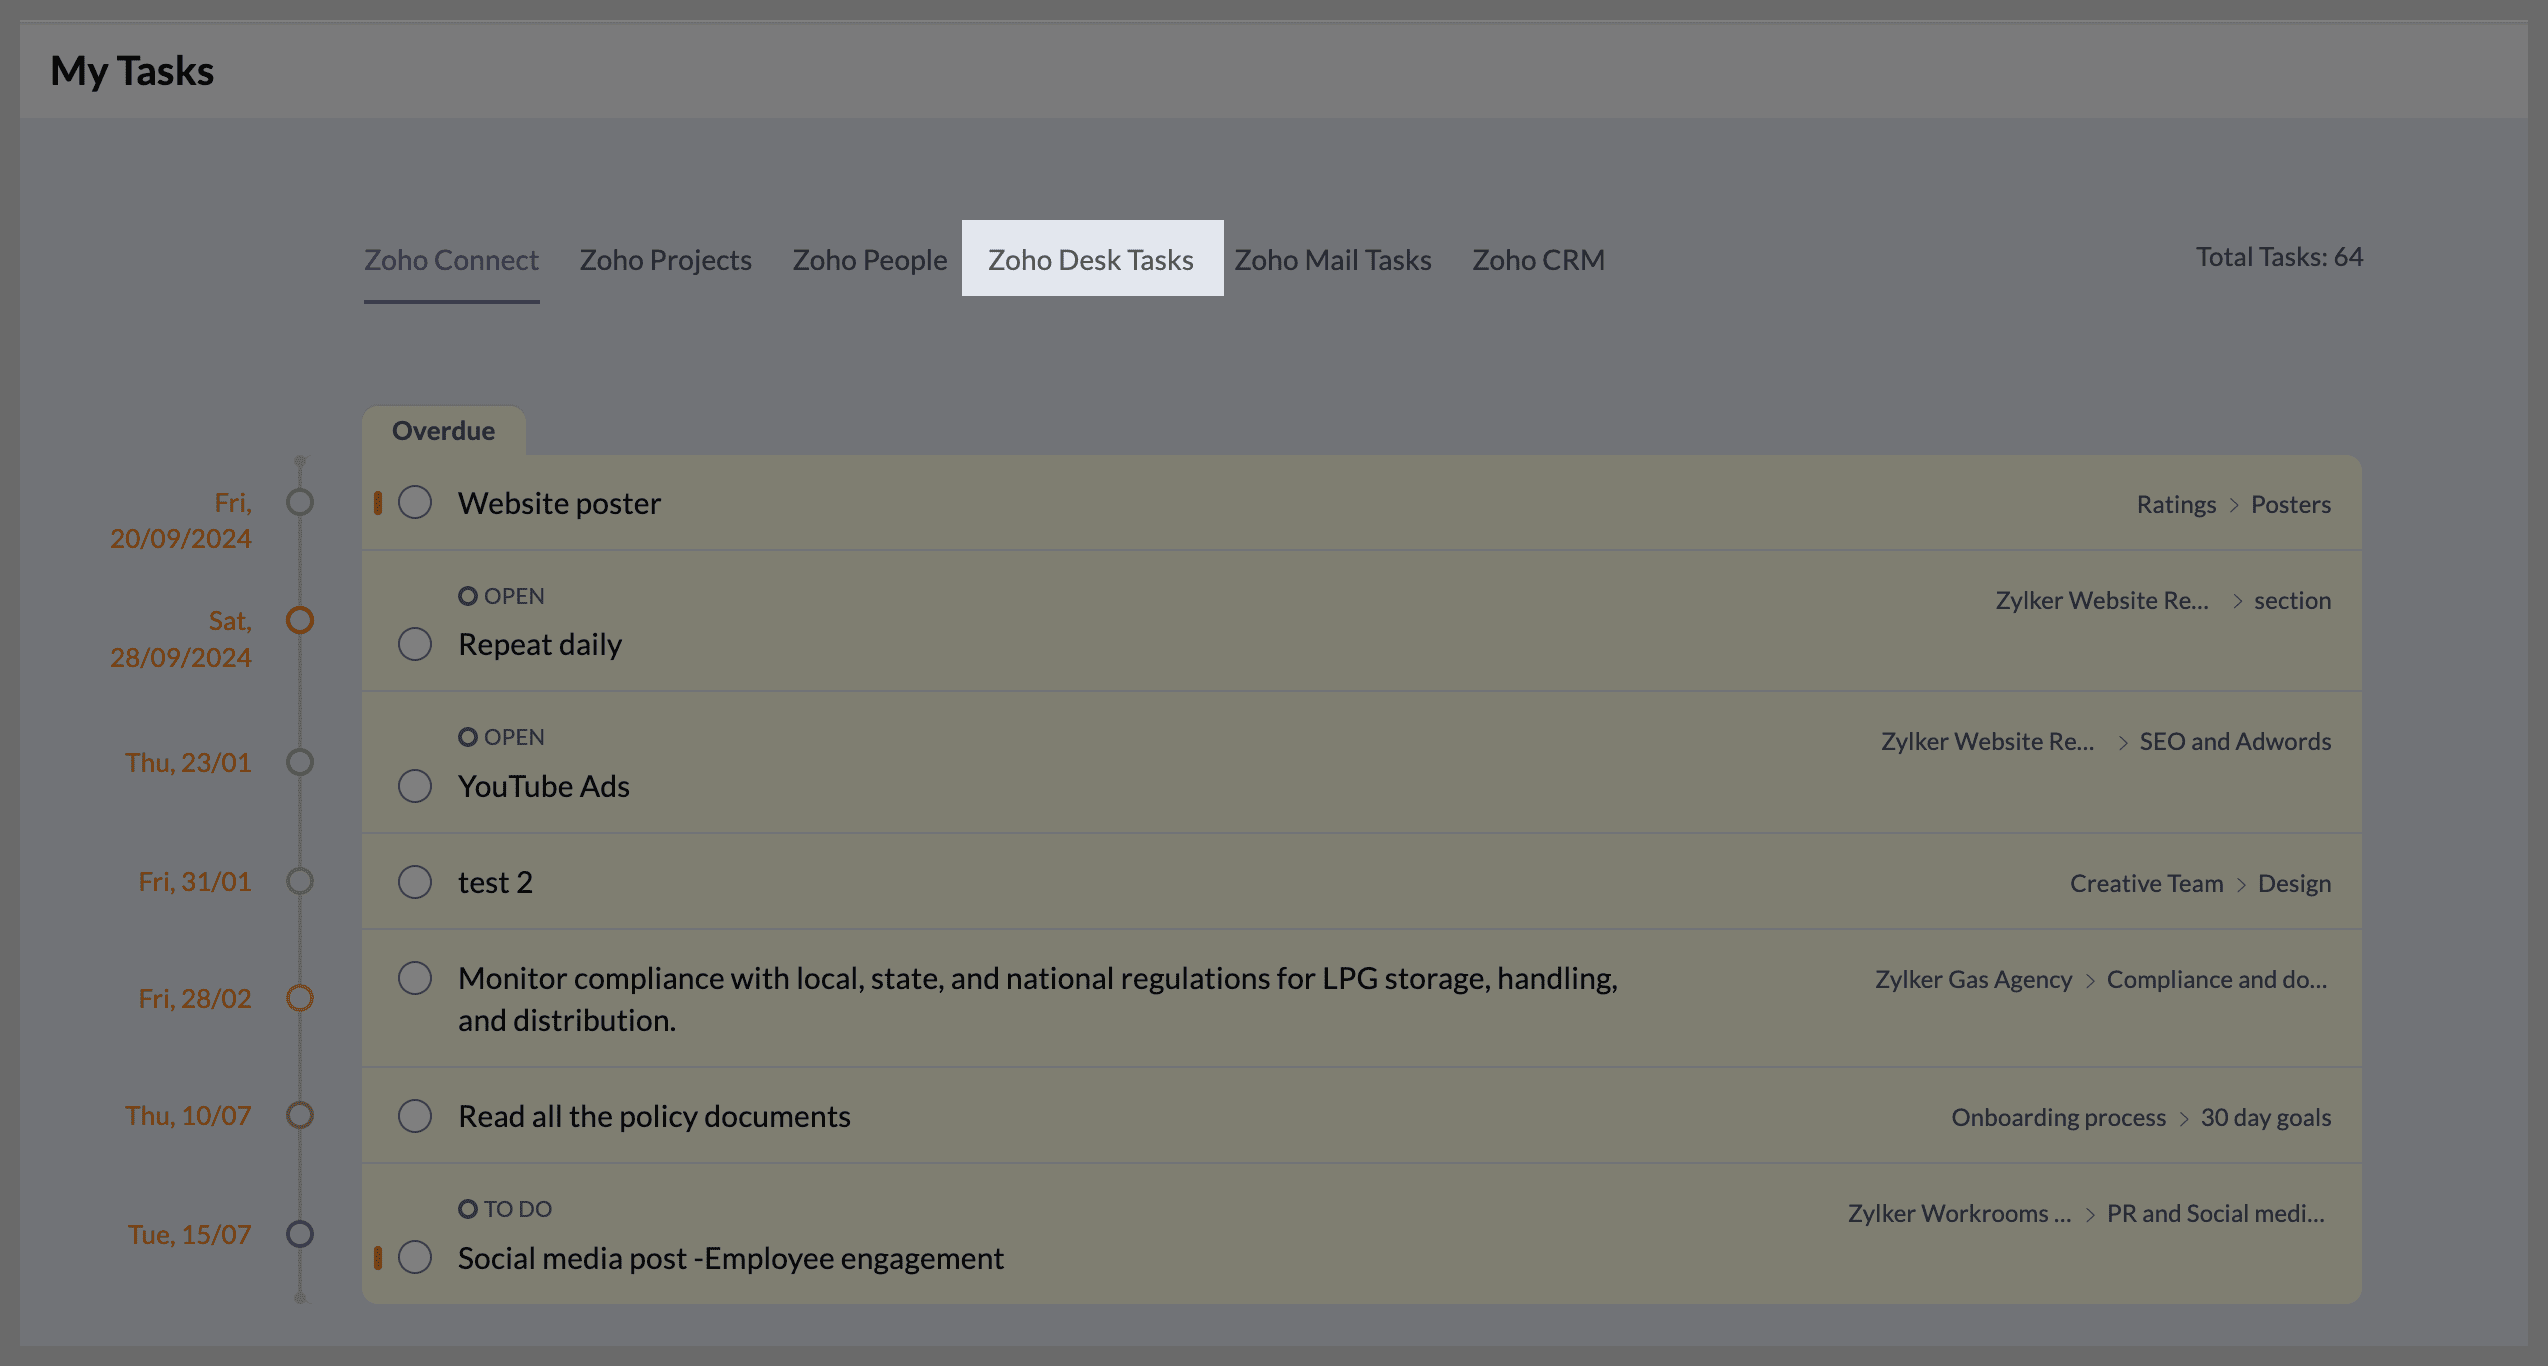This screenshot has width=2548, height=1366.
Task: Switch to the Zoho CRM tab
Action: pos(1538,260)
